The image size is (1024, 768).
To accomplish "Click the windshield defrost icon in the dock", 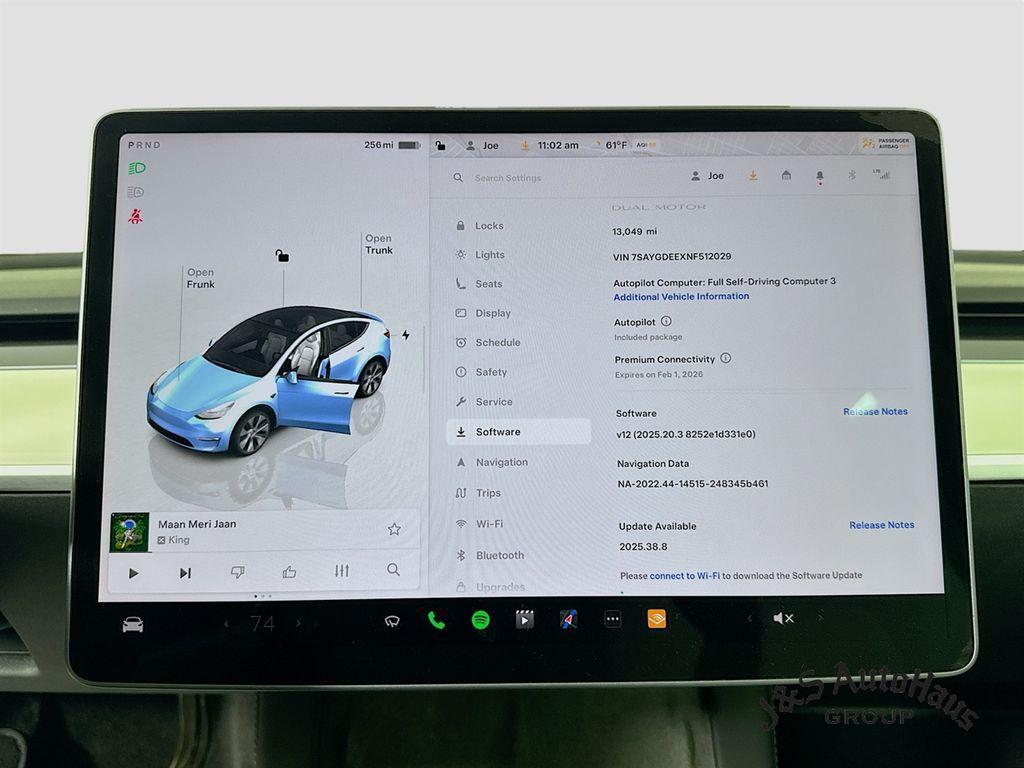I will click(393, 620).
